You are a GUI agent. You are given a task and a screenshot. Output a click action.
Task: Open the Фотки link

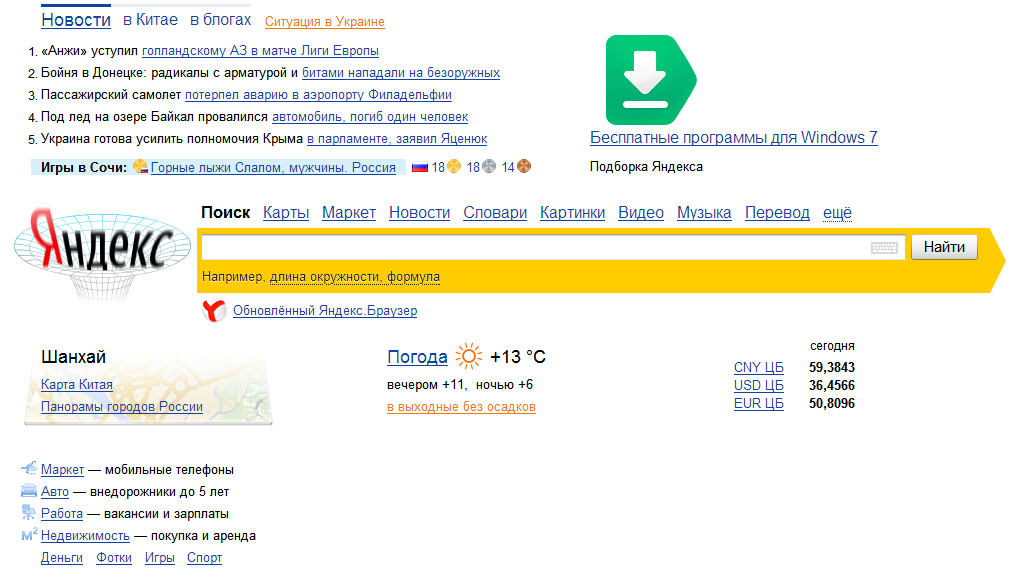114,558
